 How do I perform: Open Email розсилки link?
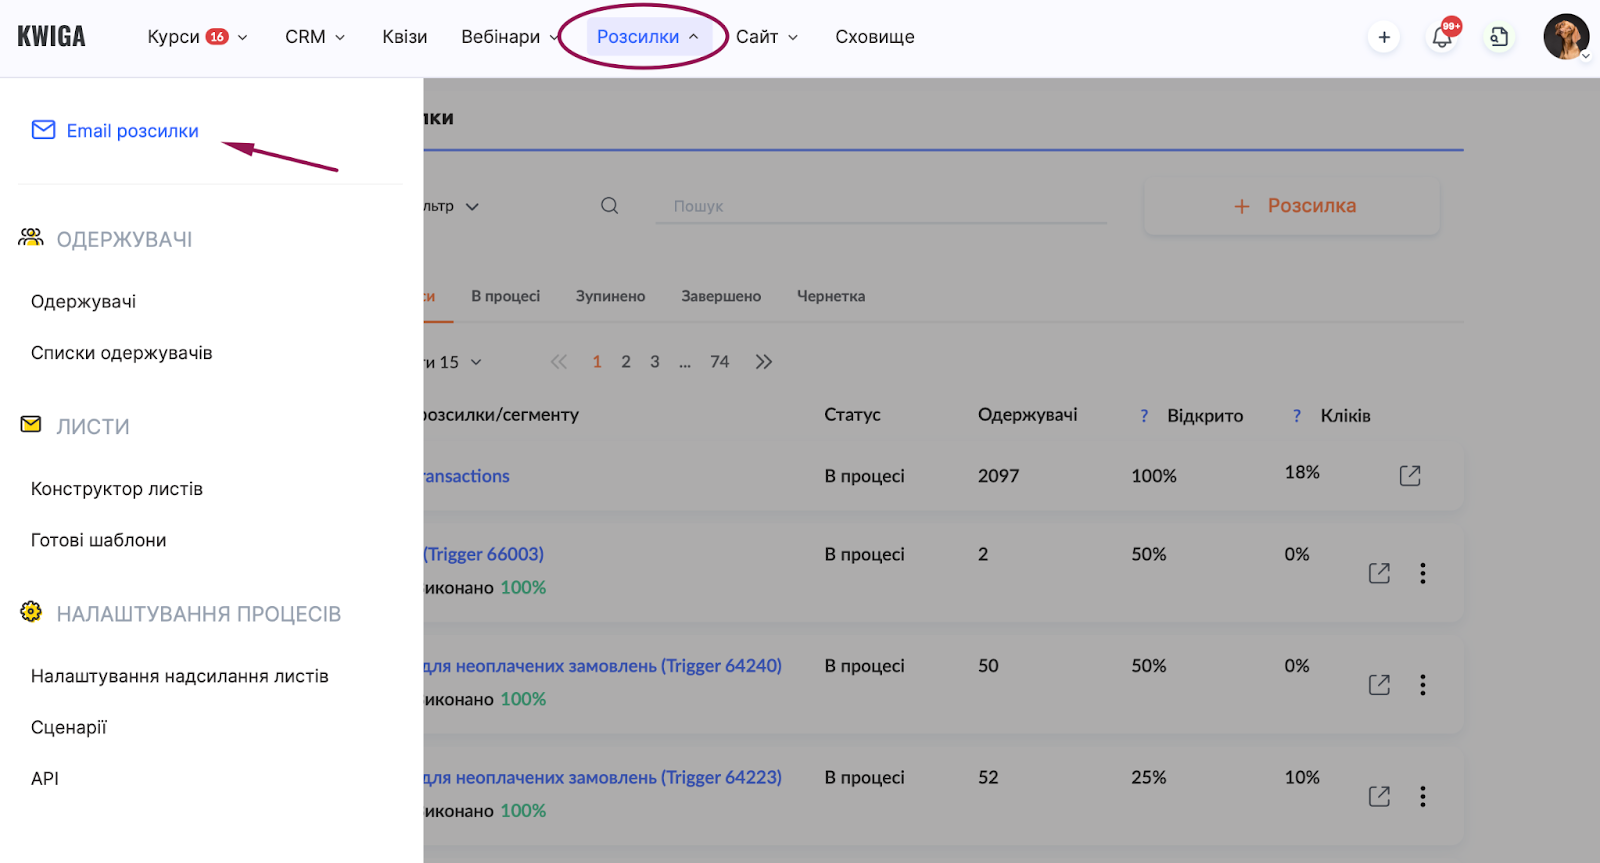pos(132,131)
